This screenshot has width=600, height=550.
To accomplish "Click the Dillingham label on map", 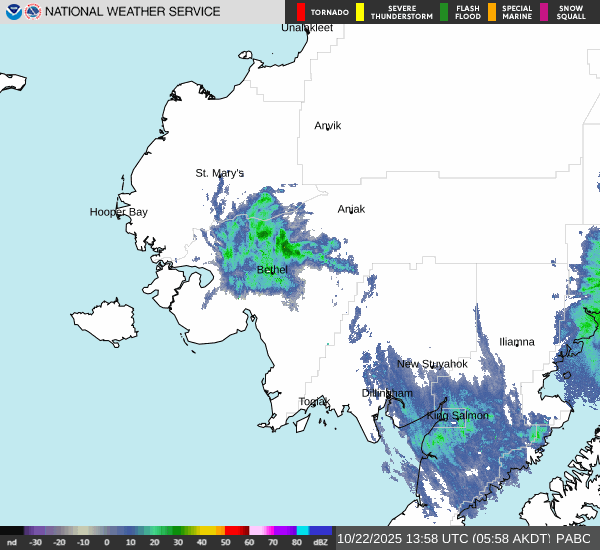I will [387, 394].
